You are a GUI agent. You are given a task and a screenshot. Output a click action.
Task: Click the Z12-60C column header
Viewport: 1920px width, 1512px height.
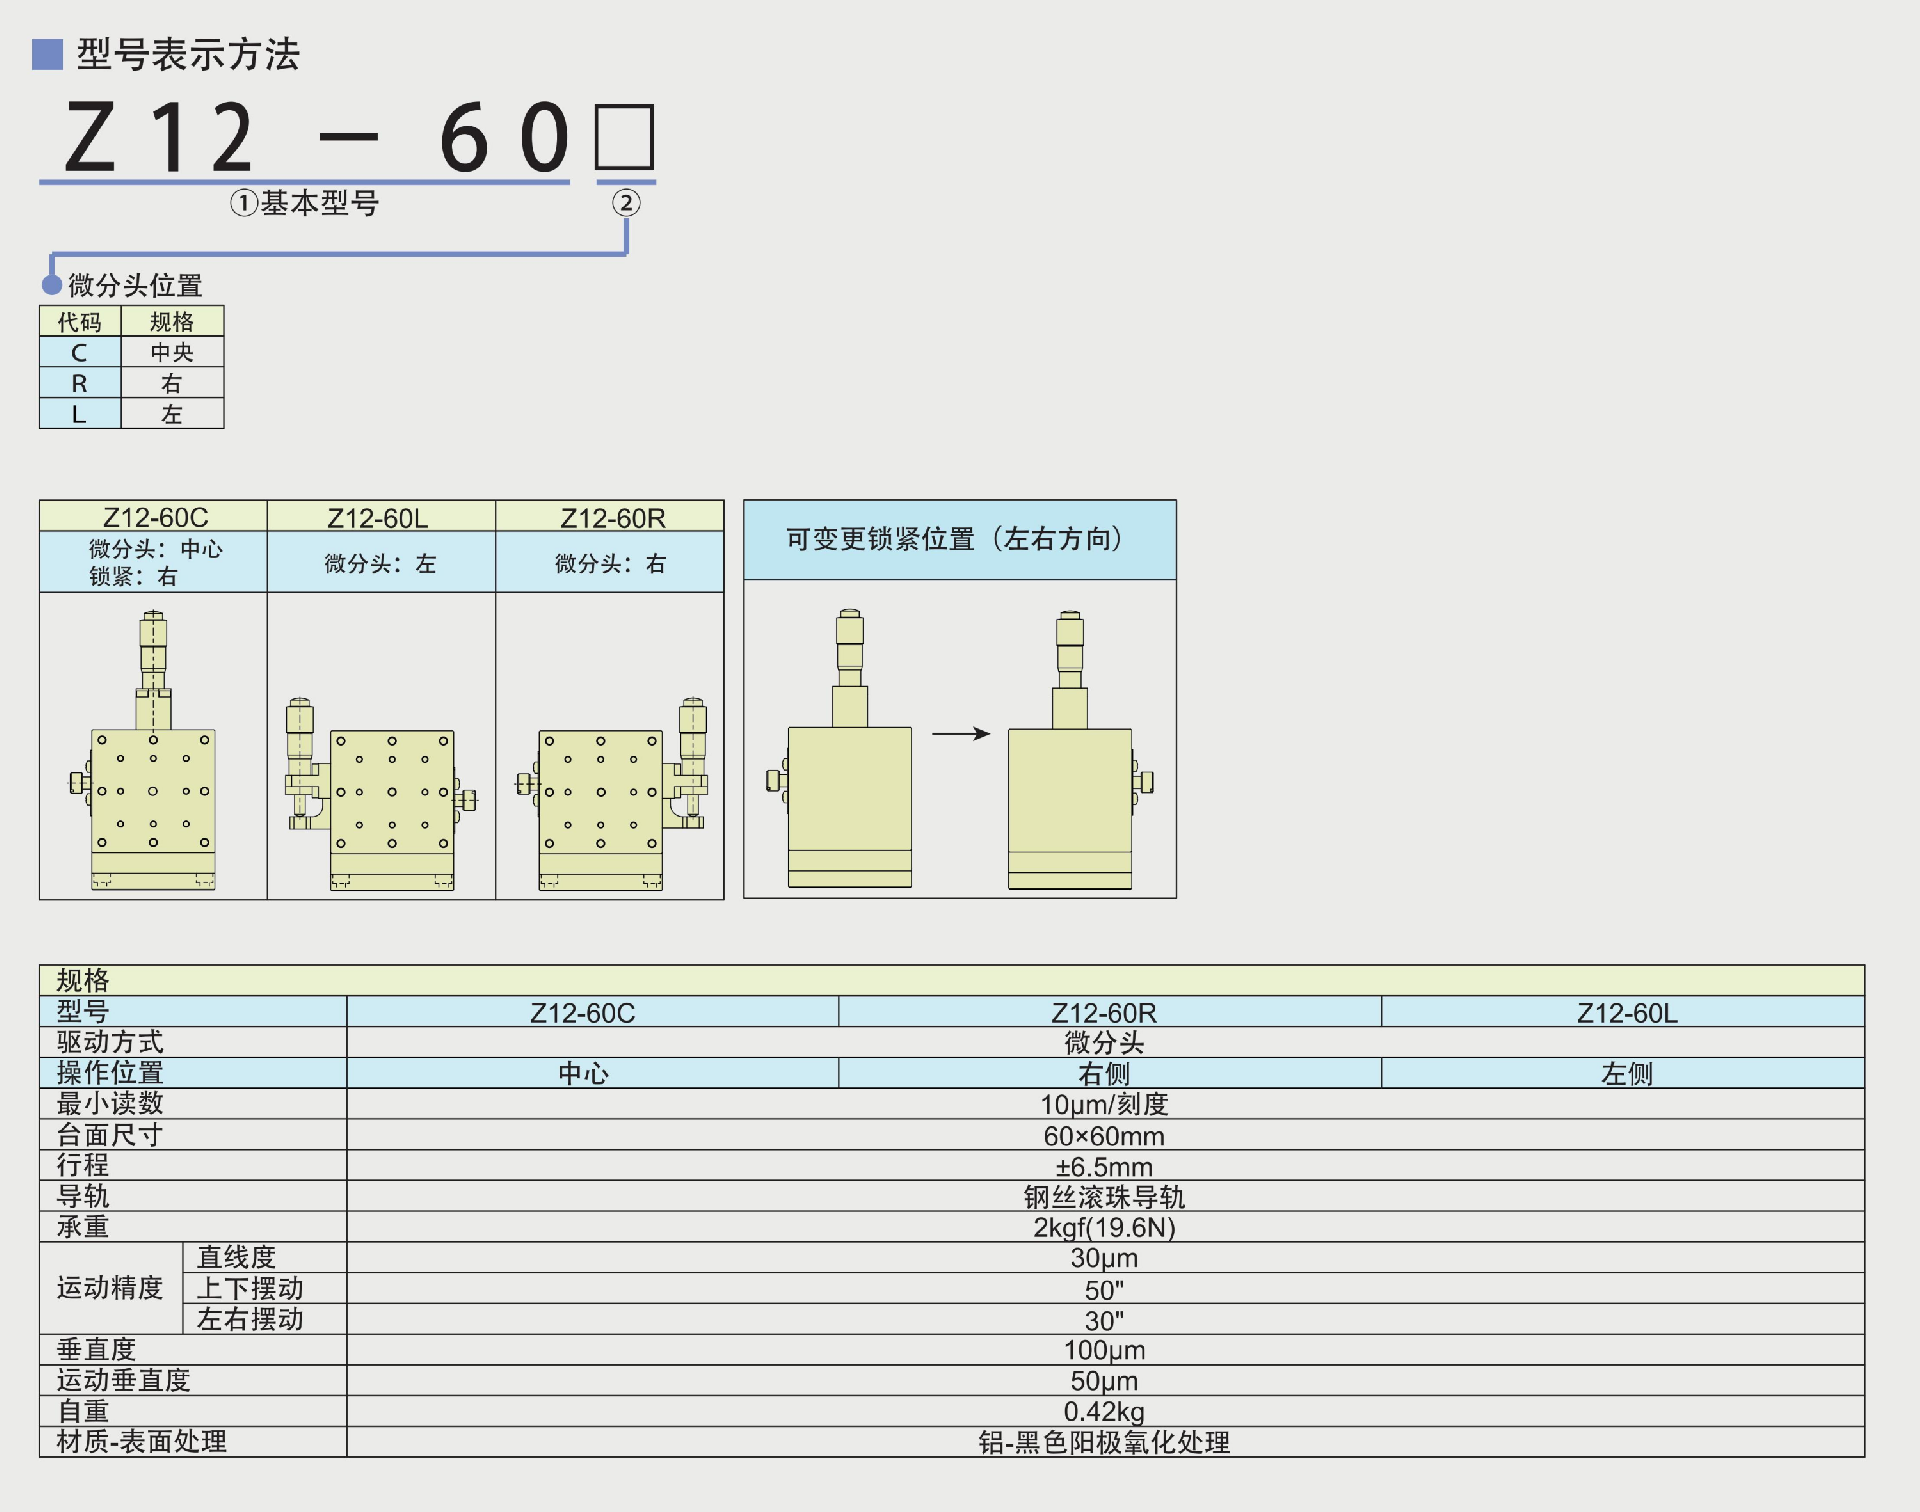click(583, 1012)
